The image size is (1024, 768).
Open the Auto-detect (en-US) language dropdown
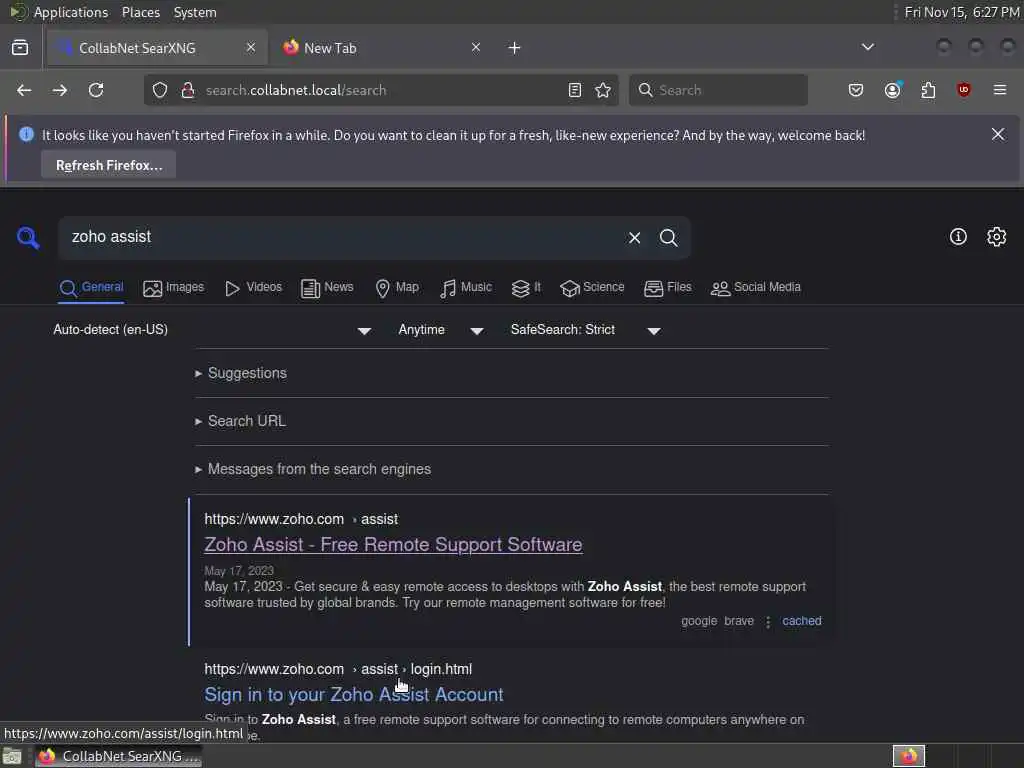click(212, 330)
